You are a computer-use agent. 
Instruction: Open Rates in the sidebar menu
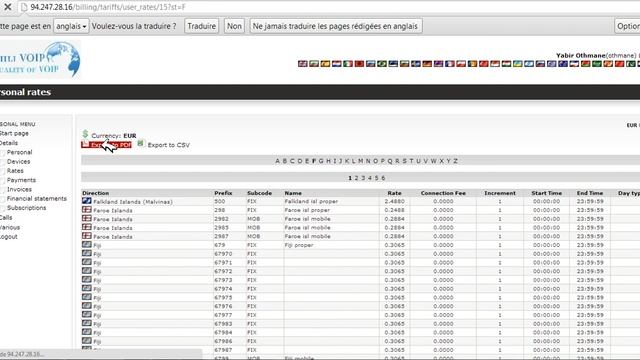pos(15,171)
